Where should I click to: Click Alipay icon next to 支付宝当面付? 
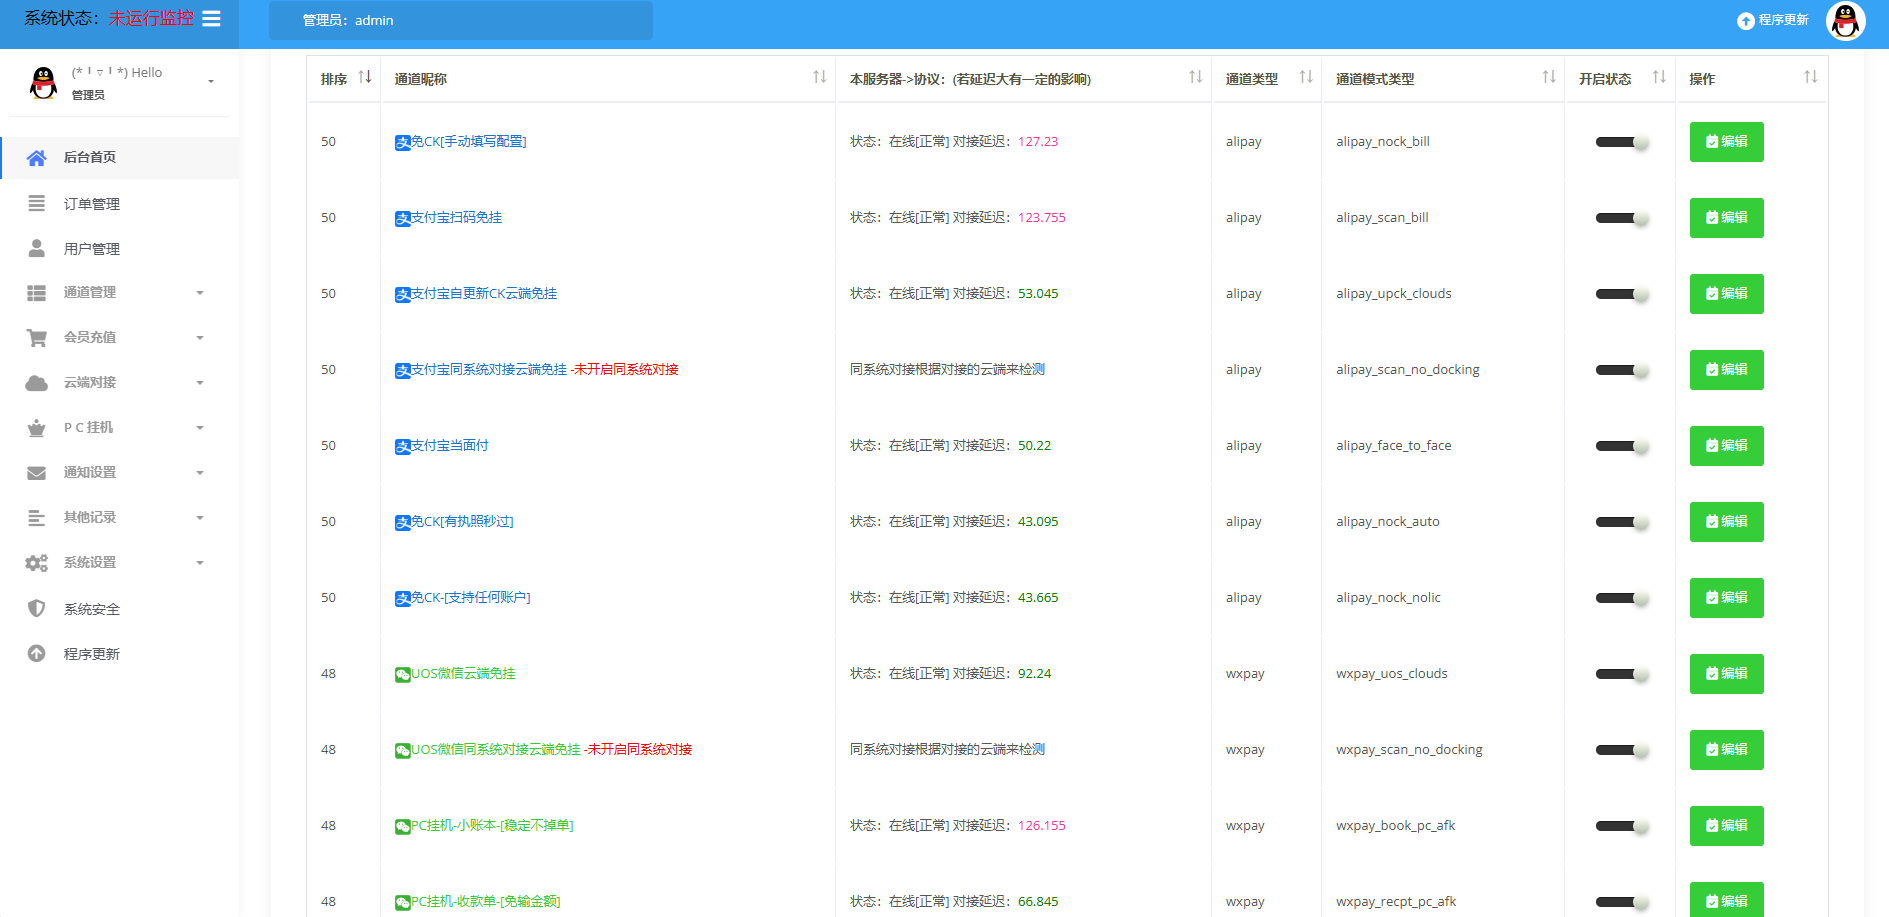click(403, 446)
